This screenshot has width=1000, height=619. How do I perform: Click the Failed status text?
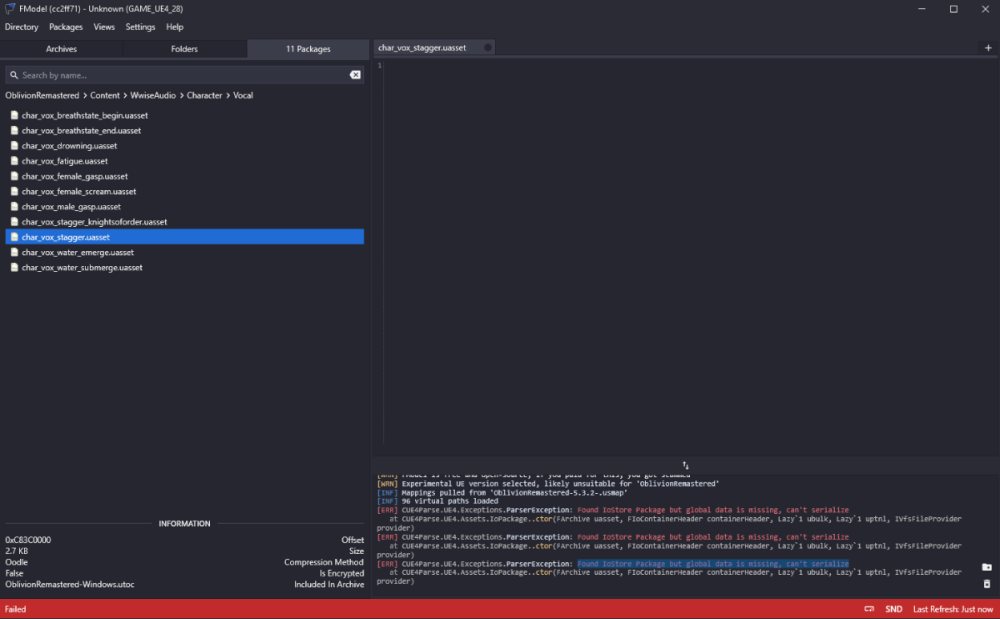click(15, 609)
